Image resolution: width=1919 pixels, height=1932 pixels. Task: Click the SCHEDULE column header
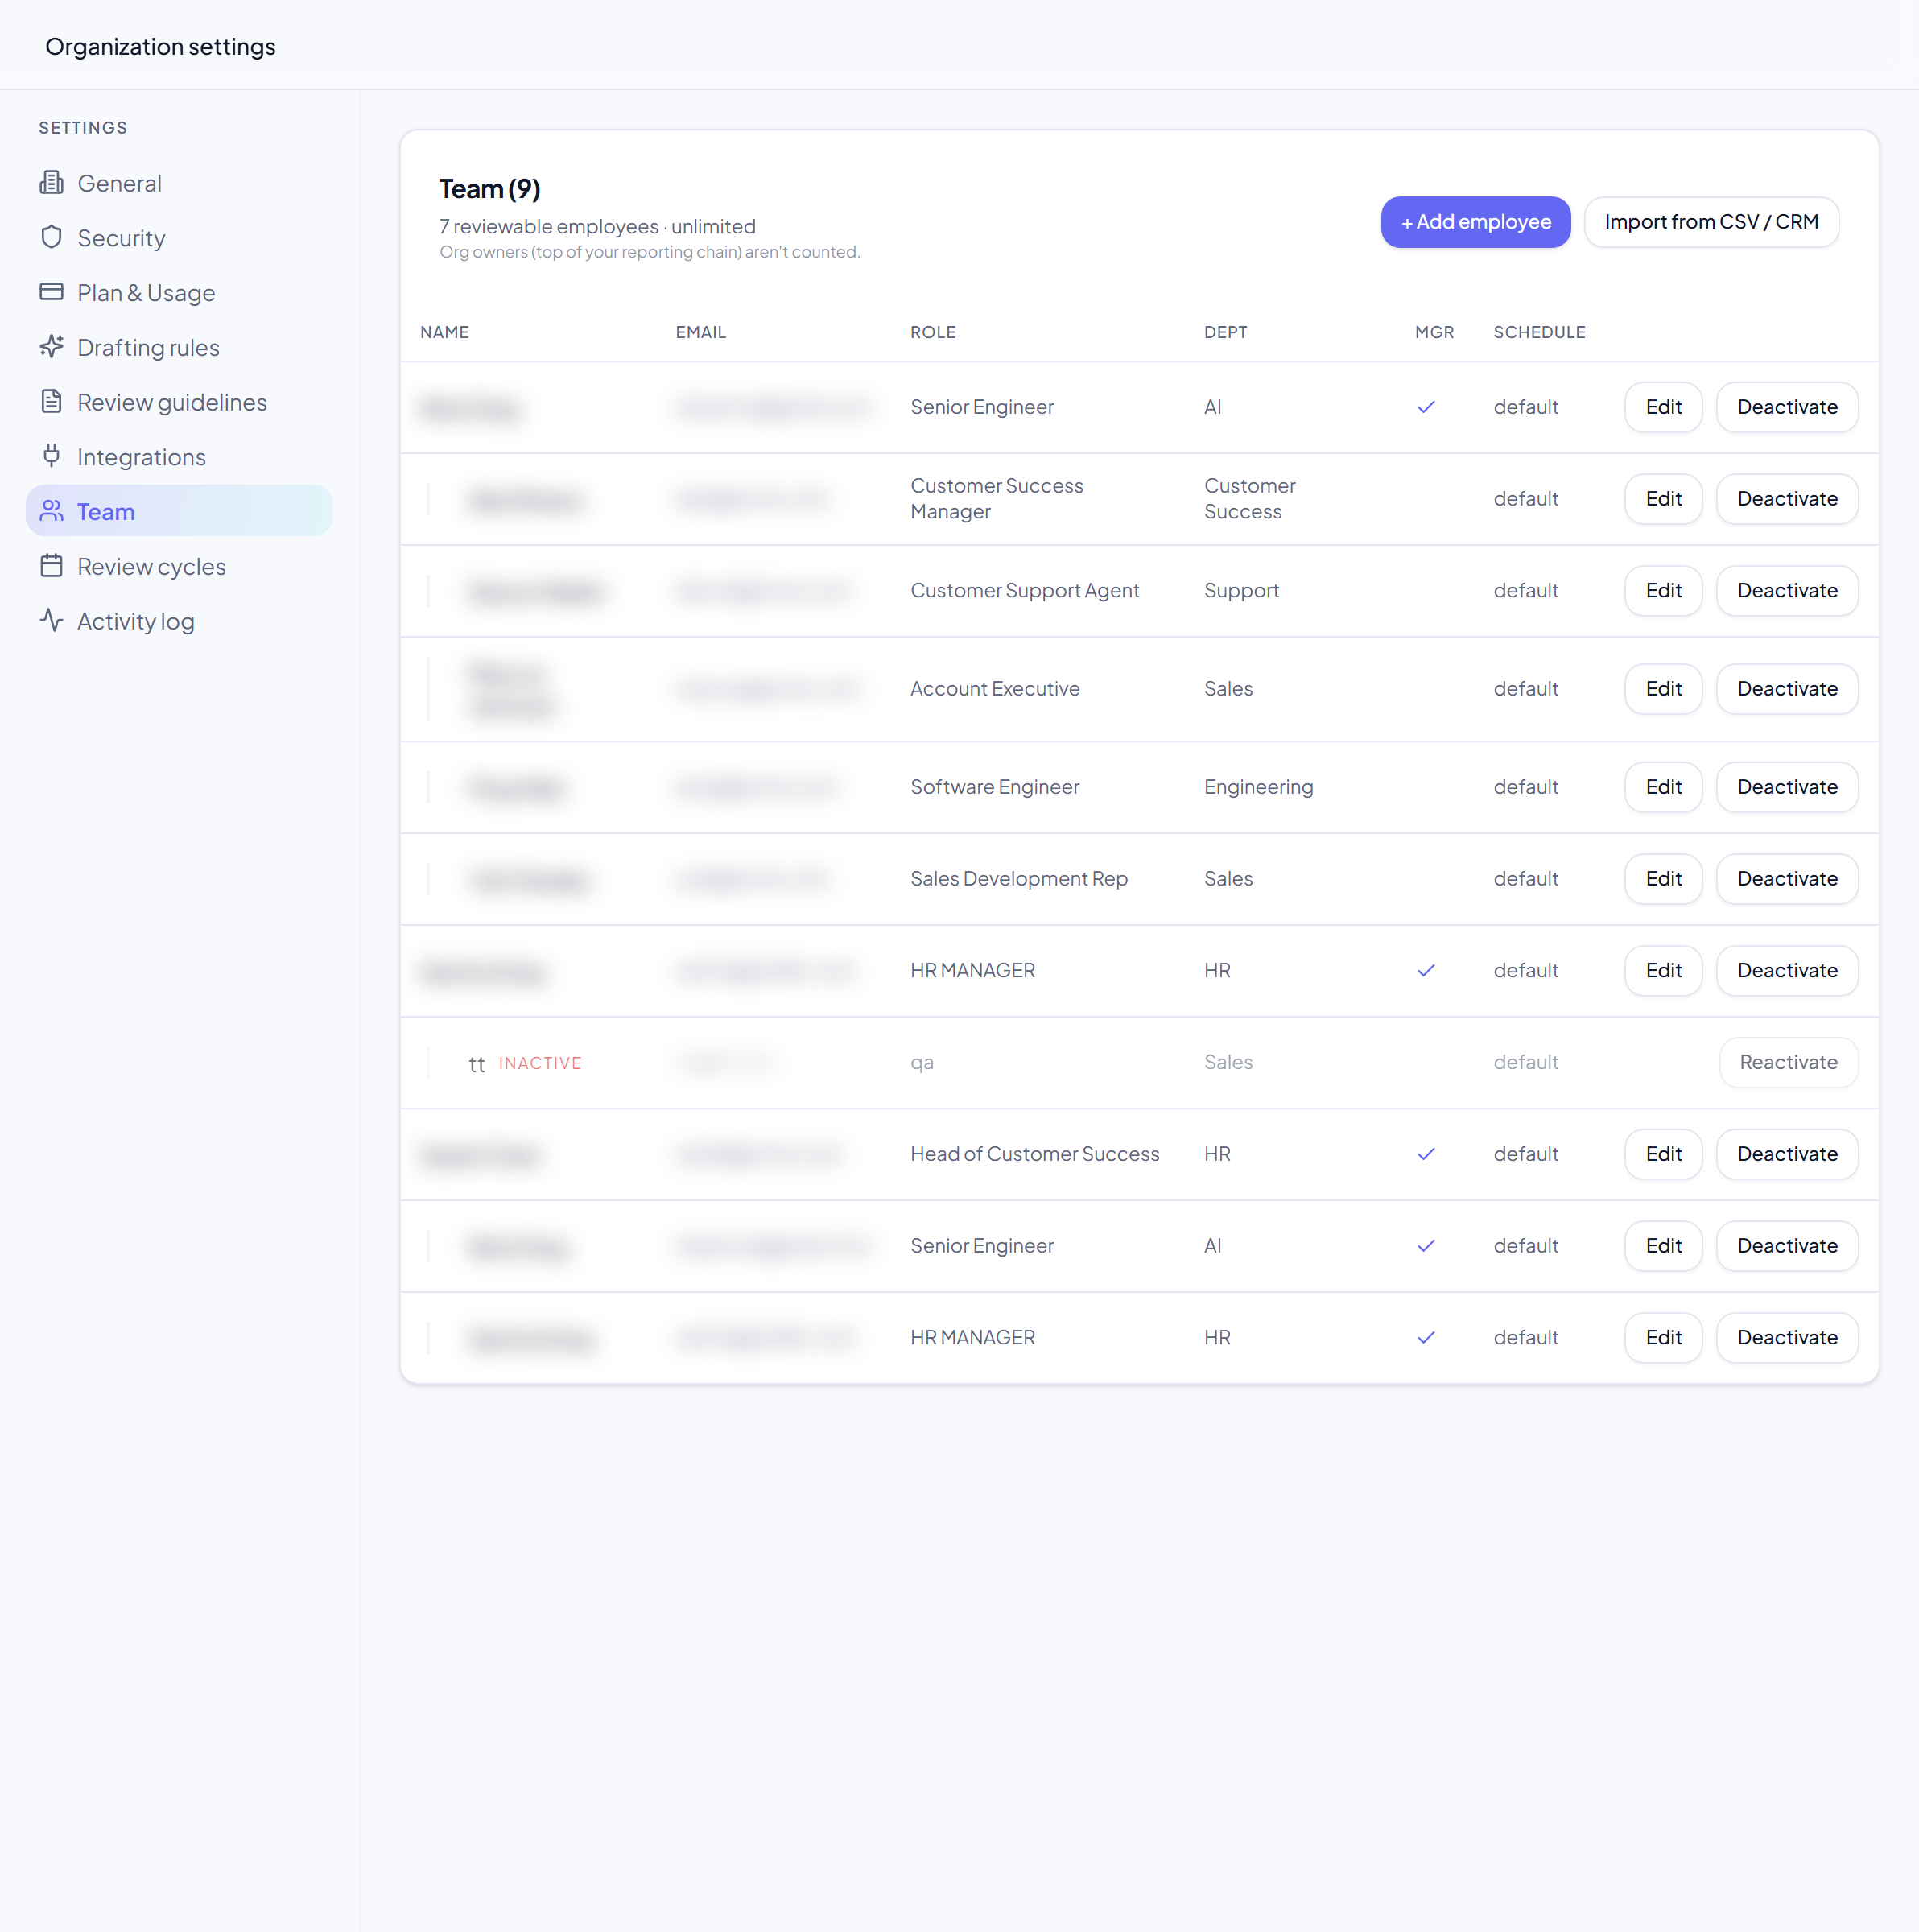(1539, 332)
